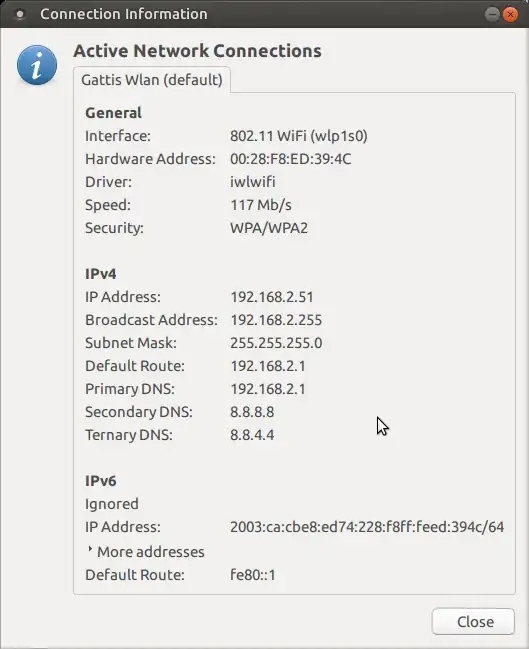The height and width of the screenshot is (649, 529).
Task: Click the blue information icon
Action: 37,65
